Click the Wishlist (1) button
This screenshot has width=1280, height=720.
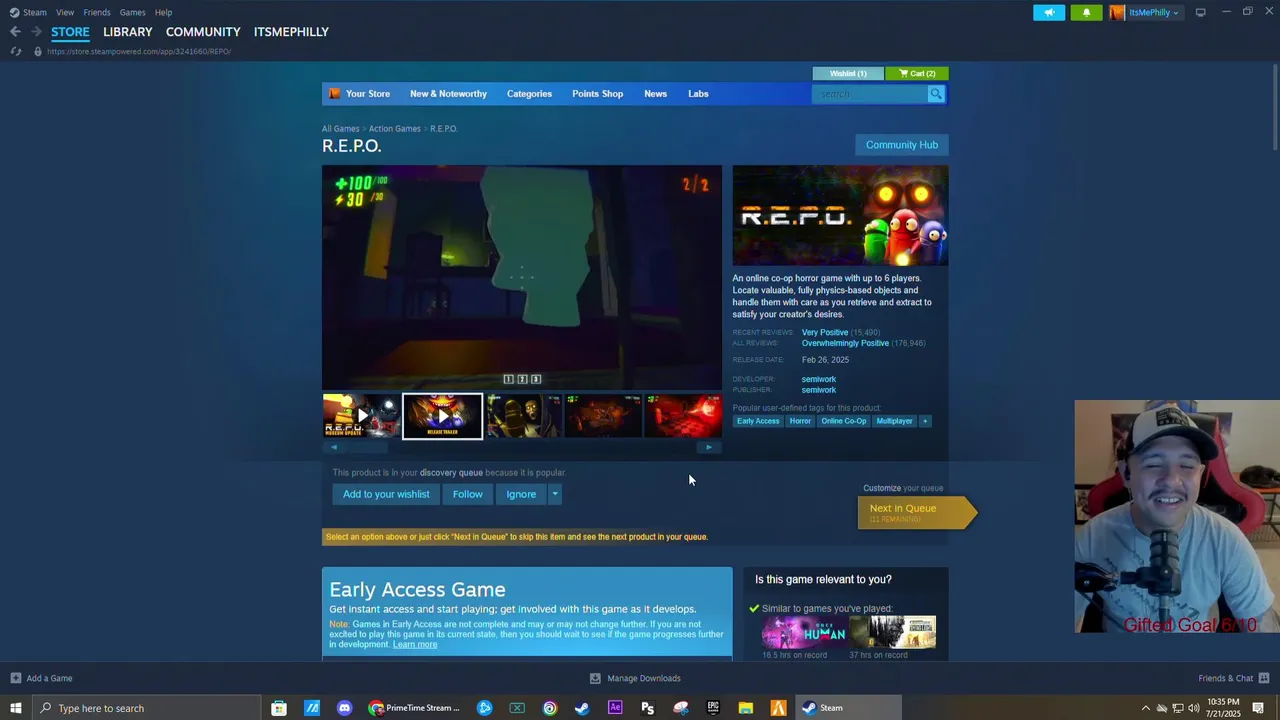coord(848,73)
